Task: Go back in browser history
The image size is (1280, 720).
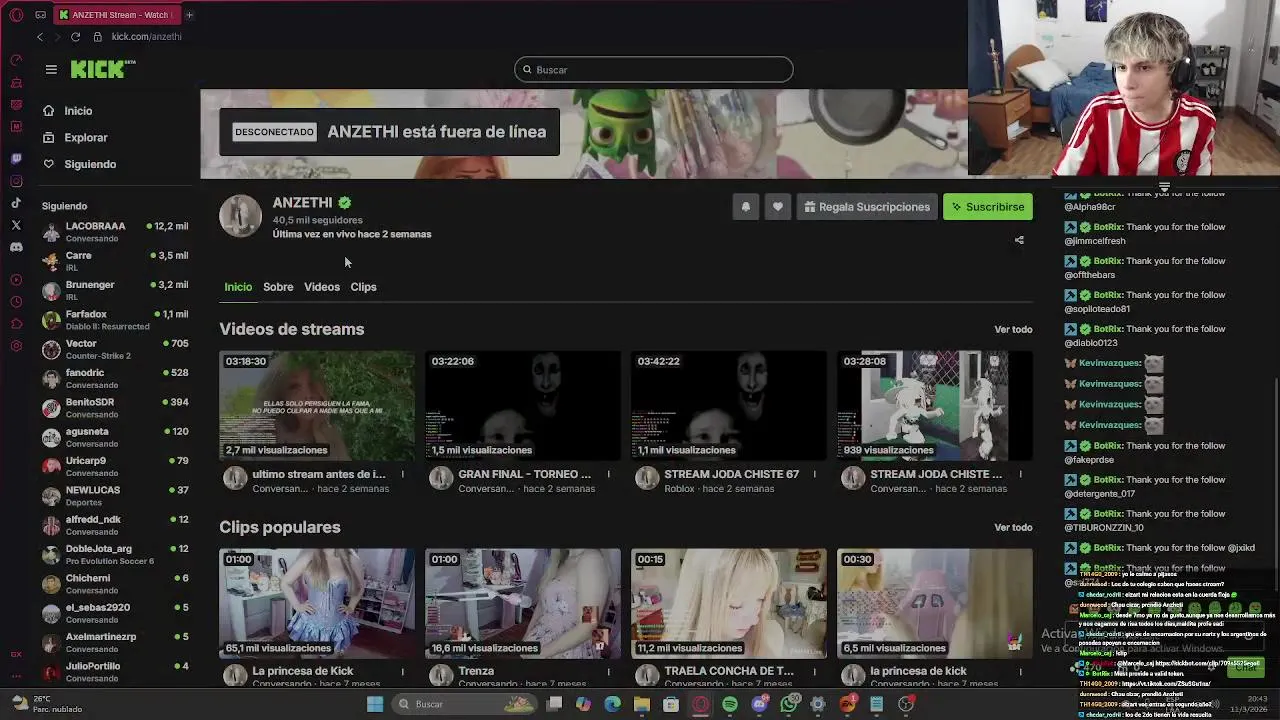Action: pyautogui.click(x=40, y=37)
